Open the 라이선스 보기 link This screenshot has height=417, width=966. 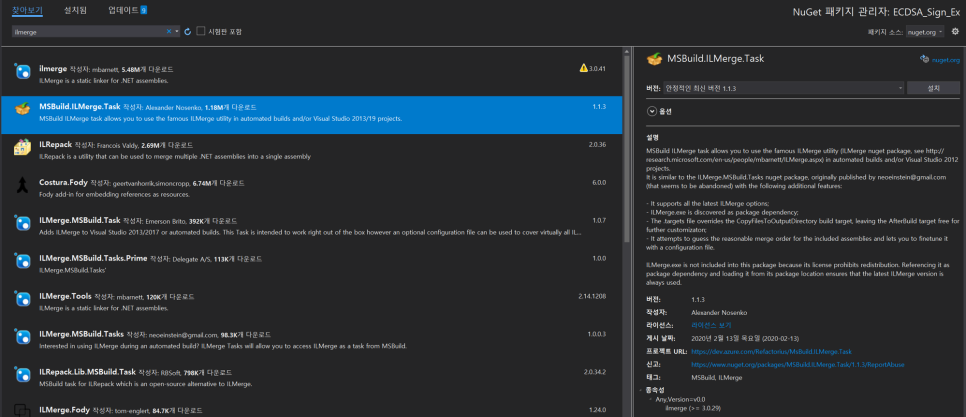[712, 325]
